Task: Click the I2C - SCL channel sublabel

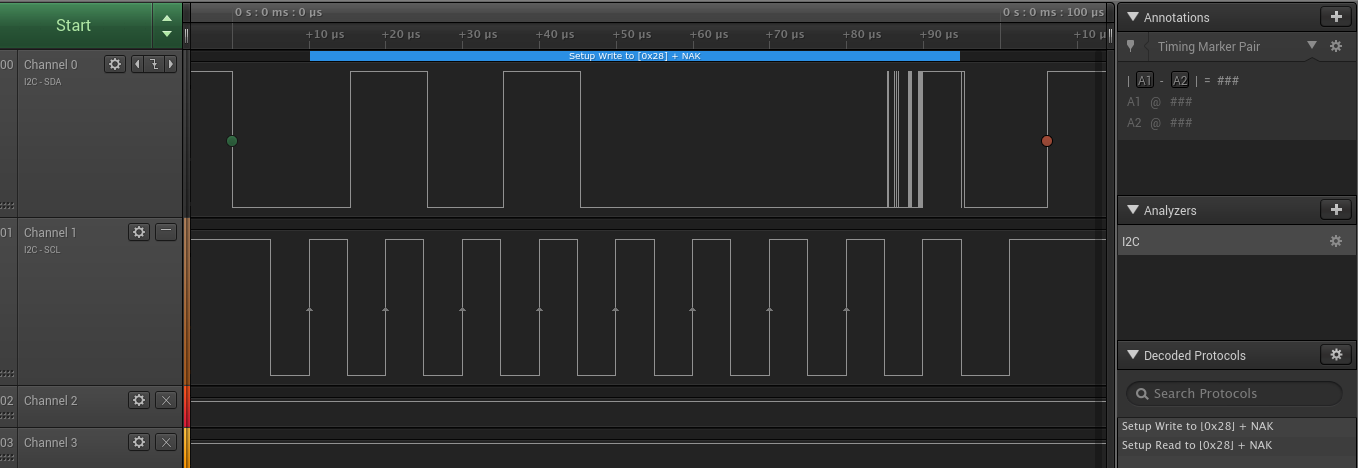Action: click(42, 249)
